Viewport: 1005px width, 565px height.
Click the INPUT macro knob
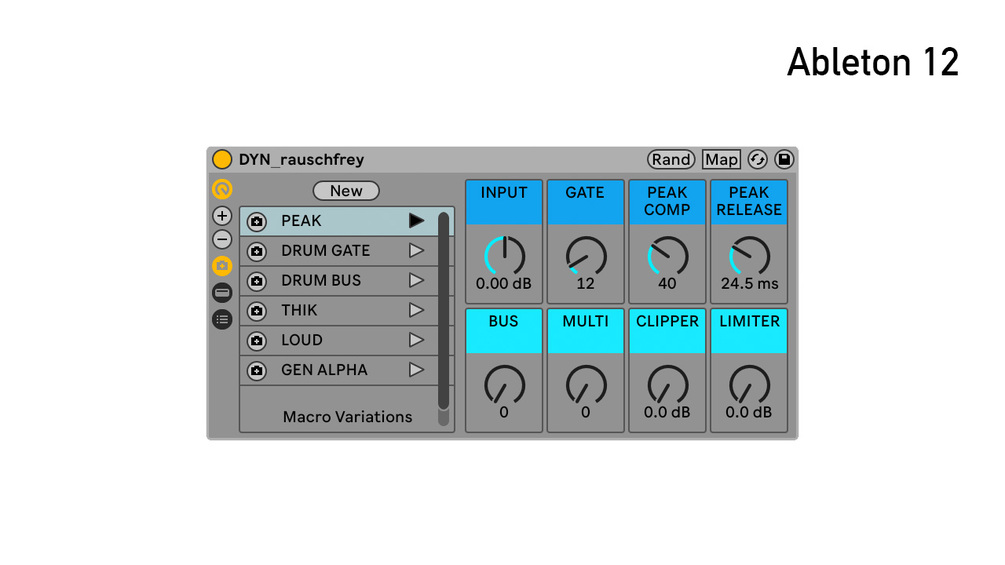point(504,256)
